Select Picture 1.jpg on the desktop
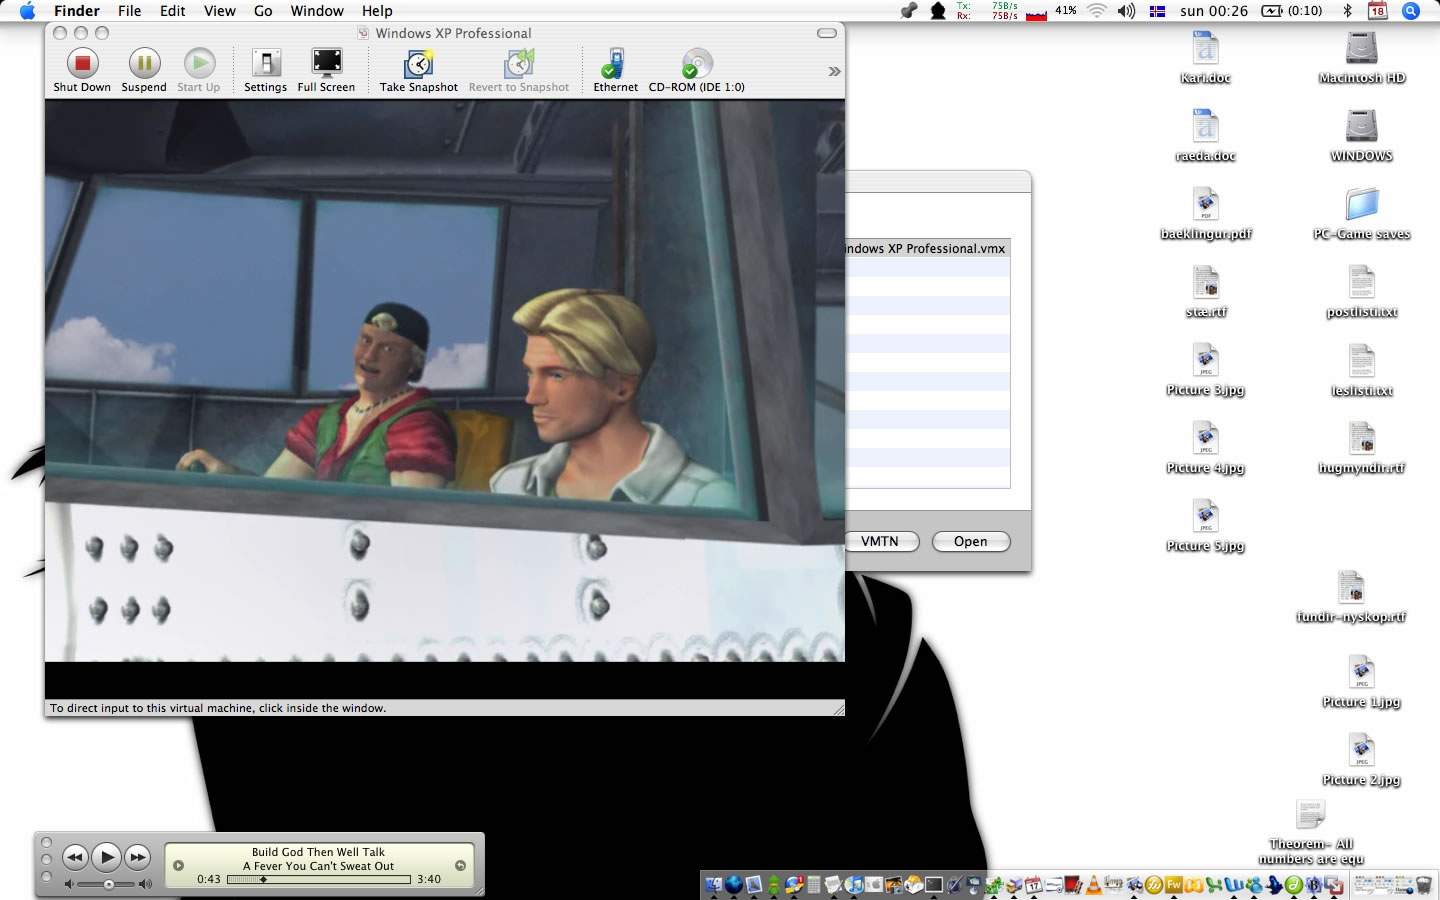The width and height of the screenshot is (1440, 900). pos(1362,682)
